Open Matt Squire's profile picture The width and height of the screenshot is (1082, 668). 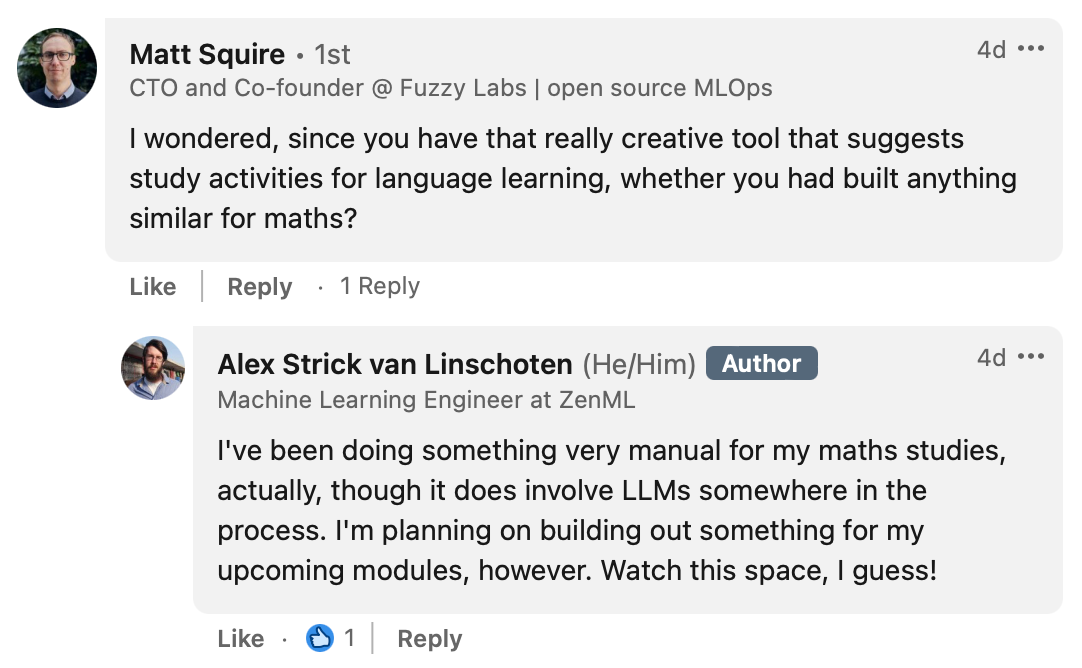coord(57,68)
